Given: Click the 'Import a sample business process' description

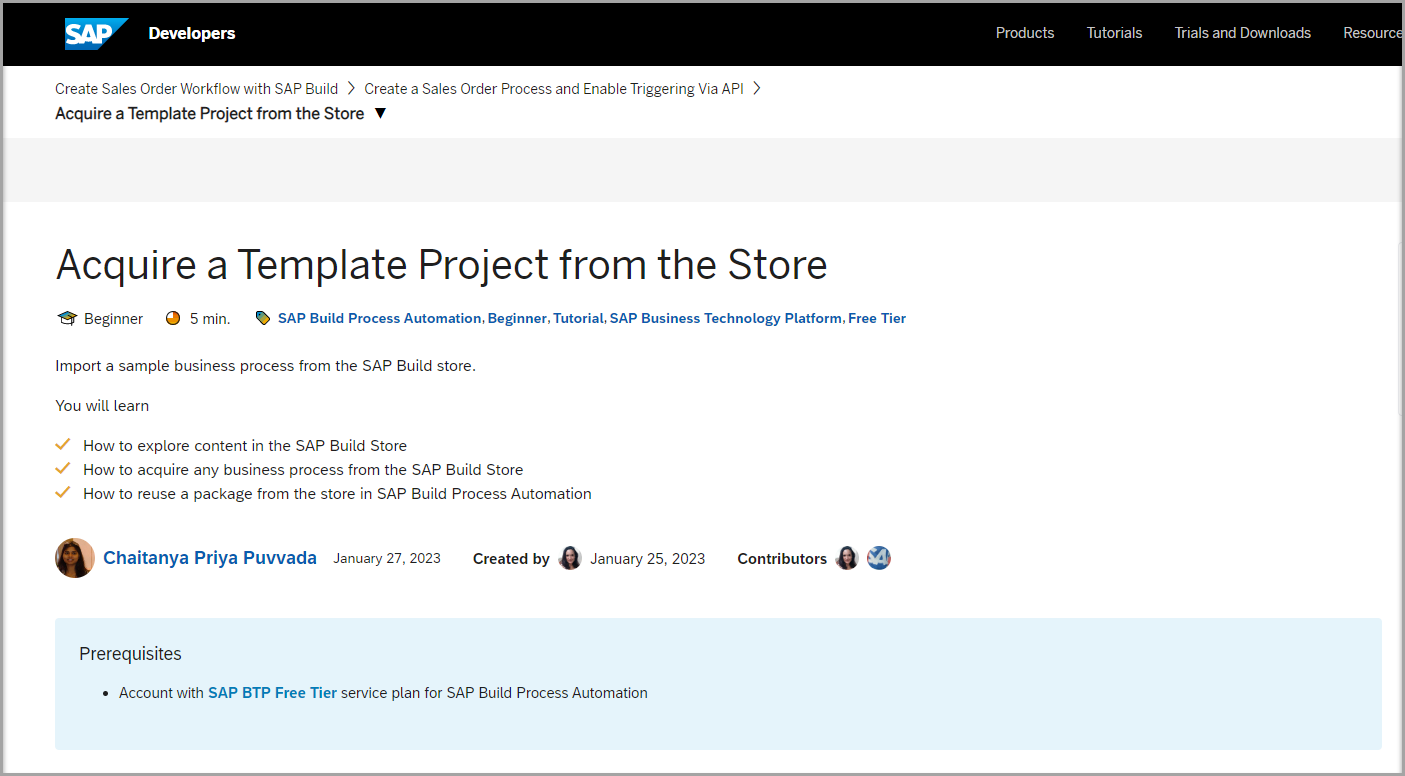Looking at the screenshot, I should click(x=265, y=365).
